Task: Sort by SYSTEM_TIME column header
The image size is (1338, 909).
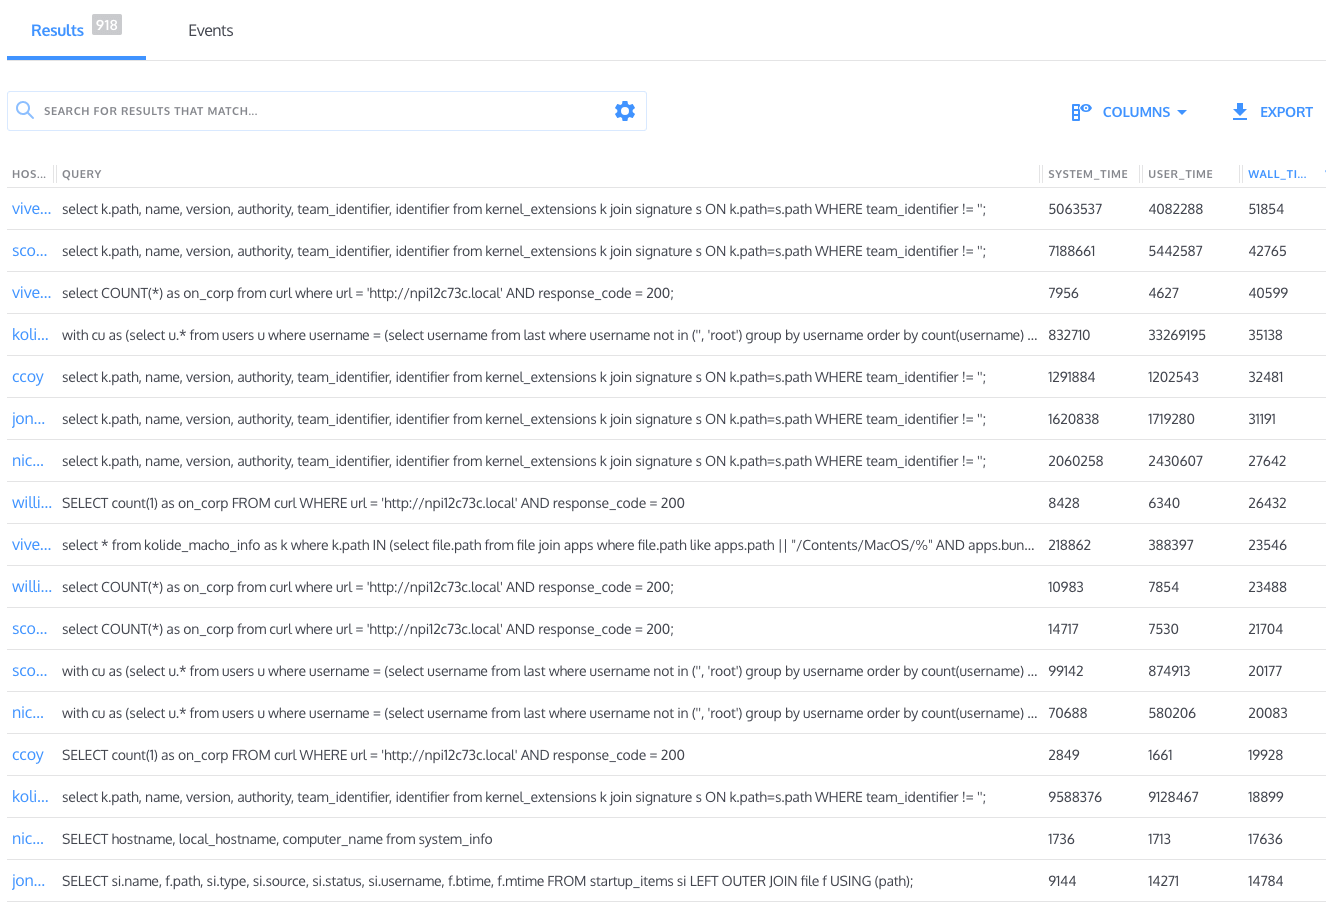Action: point(1087,174)
